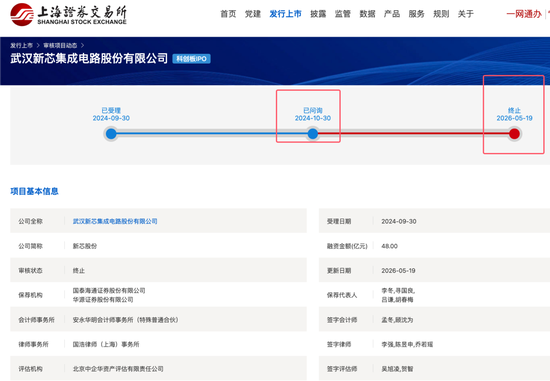Click the 律师事务所 field label
The image size is (550, 381).
click(33, 344)
